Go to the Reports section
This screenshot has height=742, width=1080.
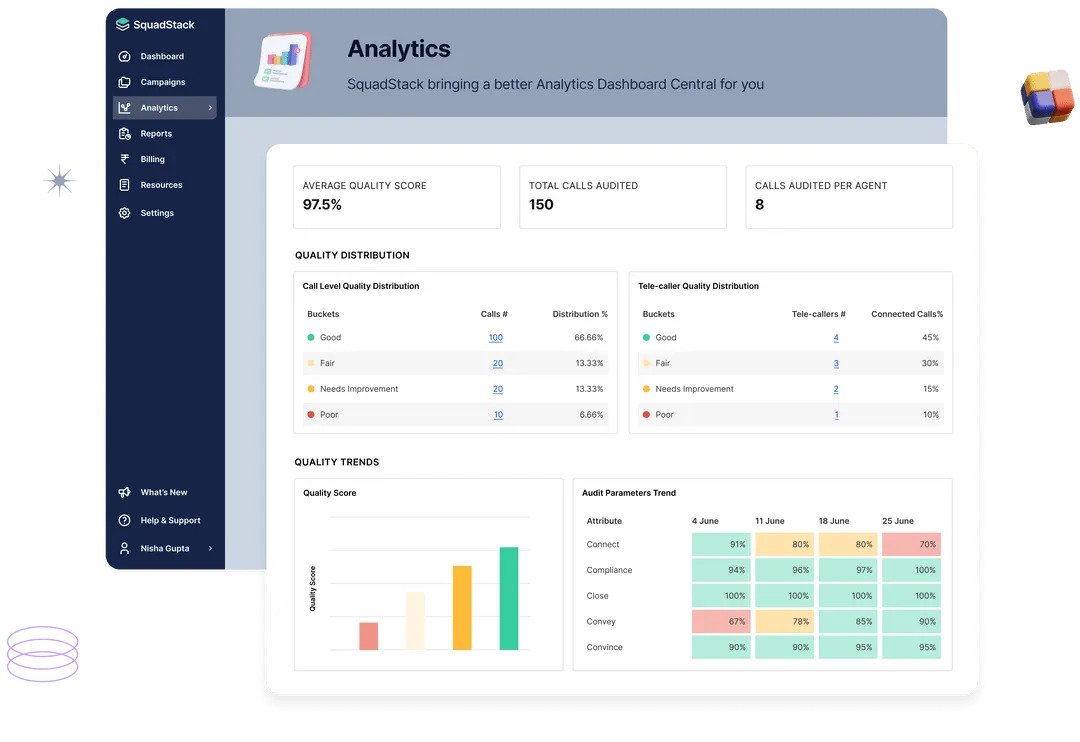point(156,134)
